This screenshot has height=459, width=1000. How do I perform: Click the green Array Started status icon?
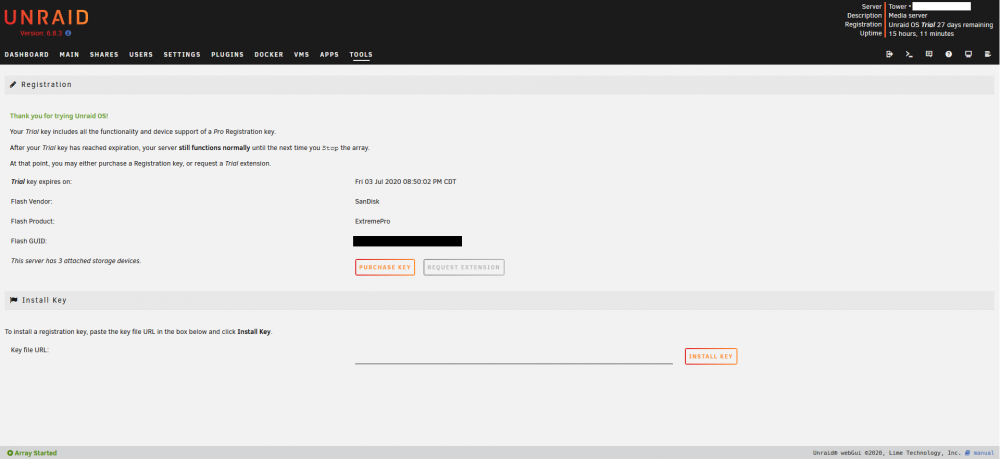10,453
